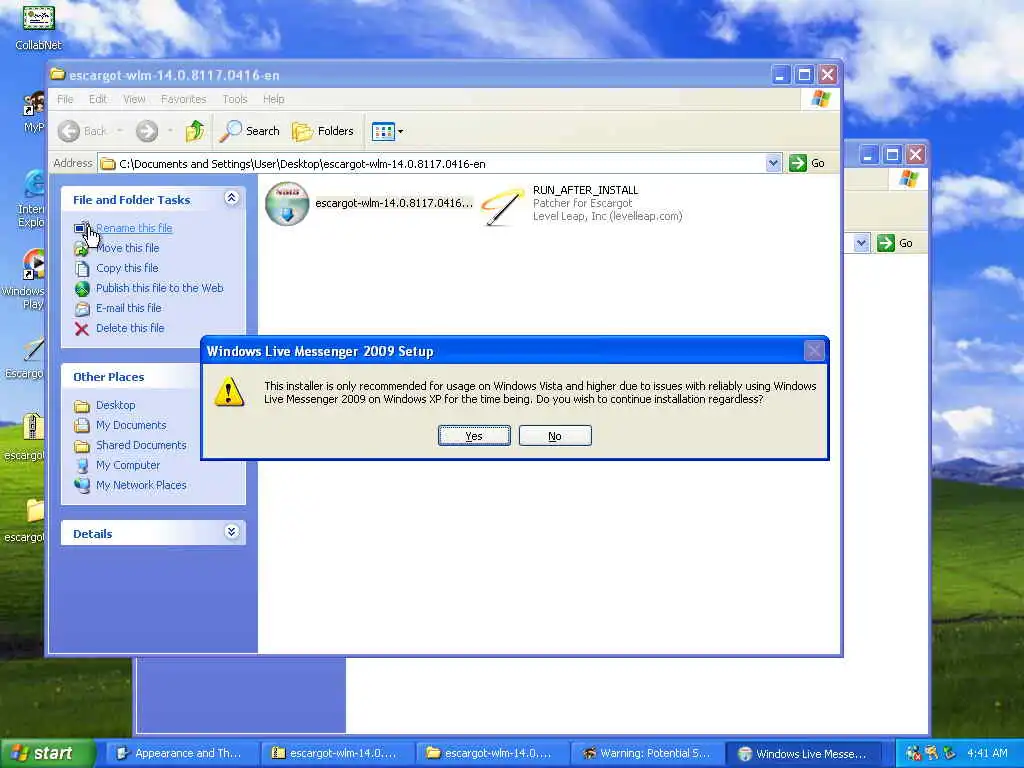The width and height of the screenshot is (1024, 768).
Task: Click the My Network Places icon
Action: click(x=82, y=485)
